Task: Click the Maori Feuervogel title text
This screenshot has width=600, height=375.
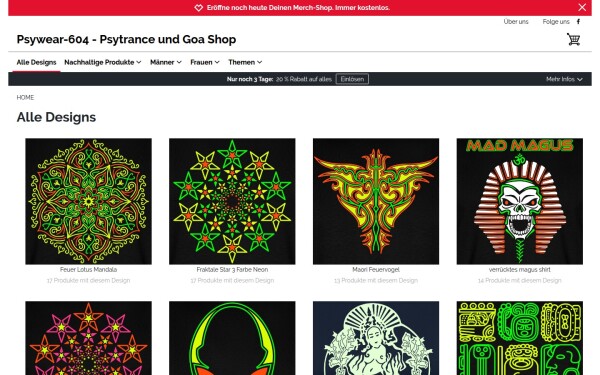Action: 376,270
